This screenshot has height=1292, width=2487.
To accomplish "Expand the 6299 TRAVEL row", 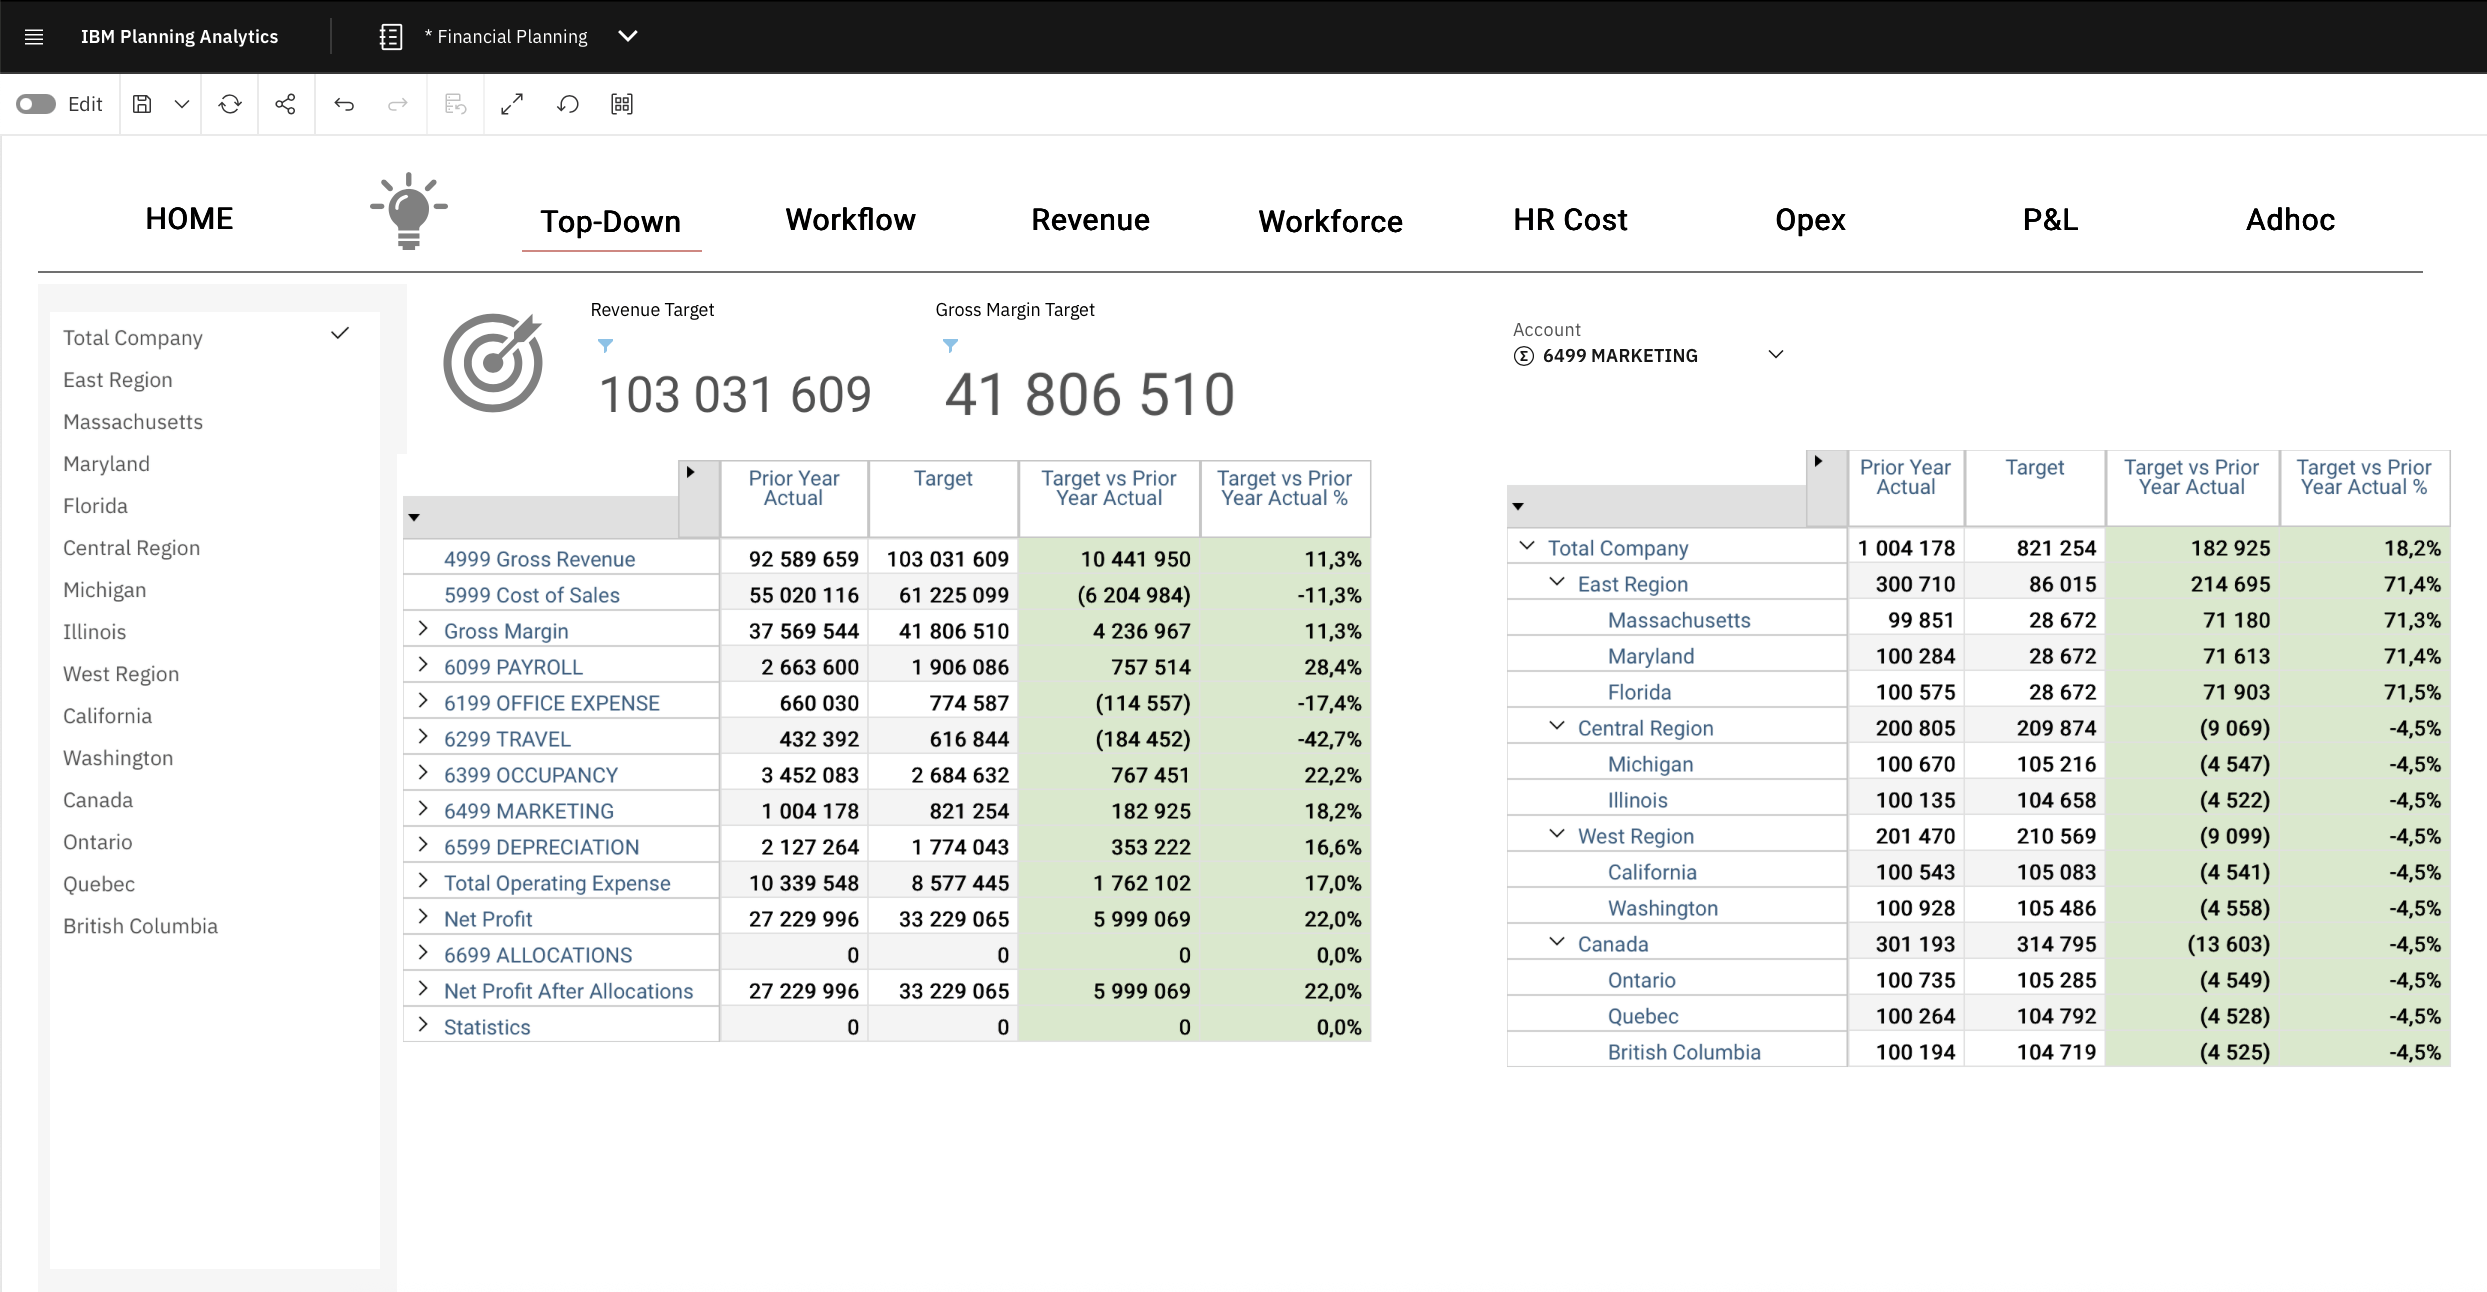I will pos(423,737).
